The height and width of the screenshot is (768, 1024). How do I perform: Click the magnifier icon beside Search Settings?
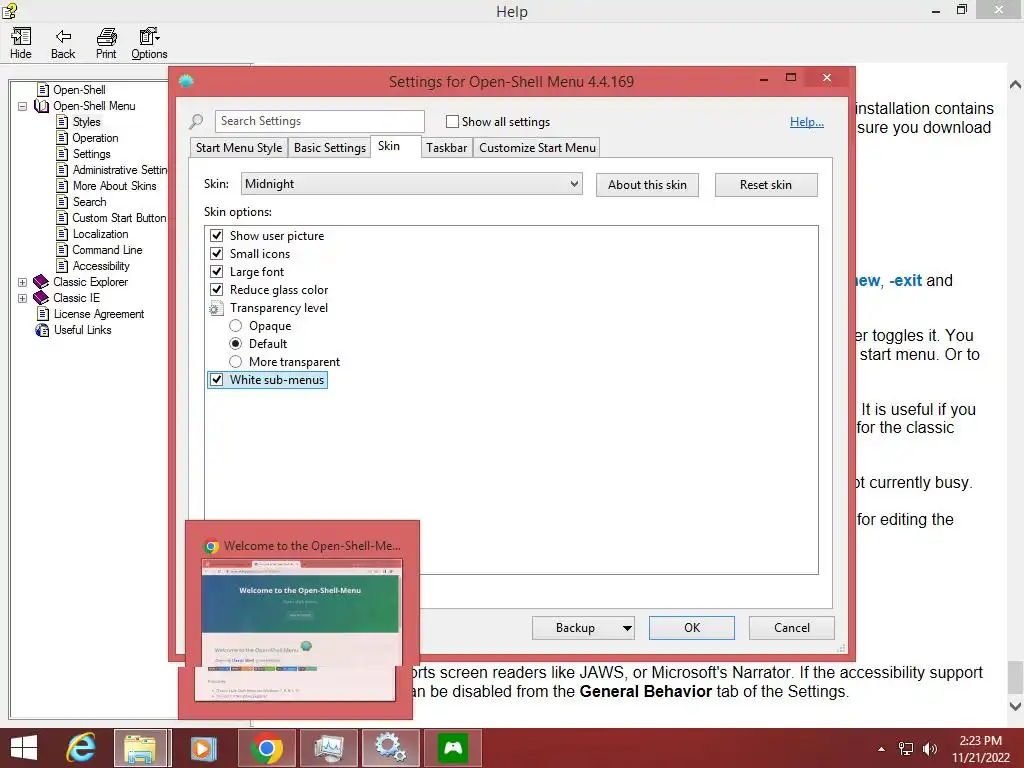(196, 121)
